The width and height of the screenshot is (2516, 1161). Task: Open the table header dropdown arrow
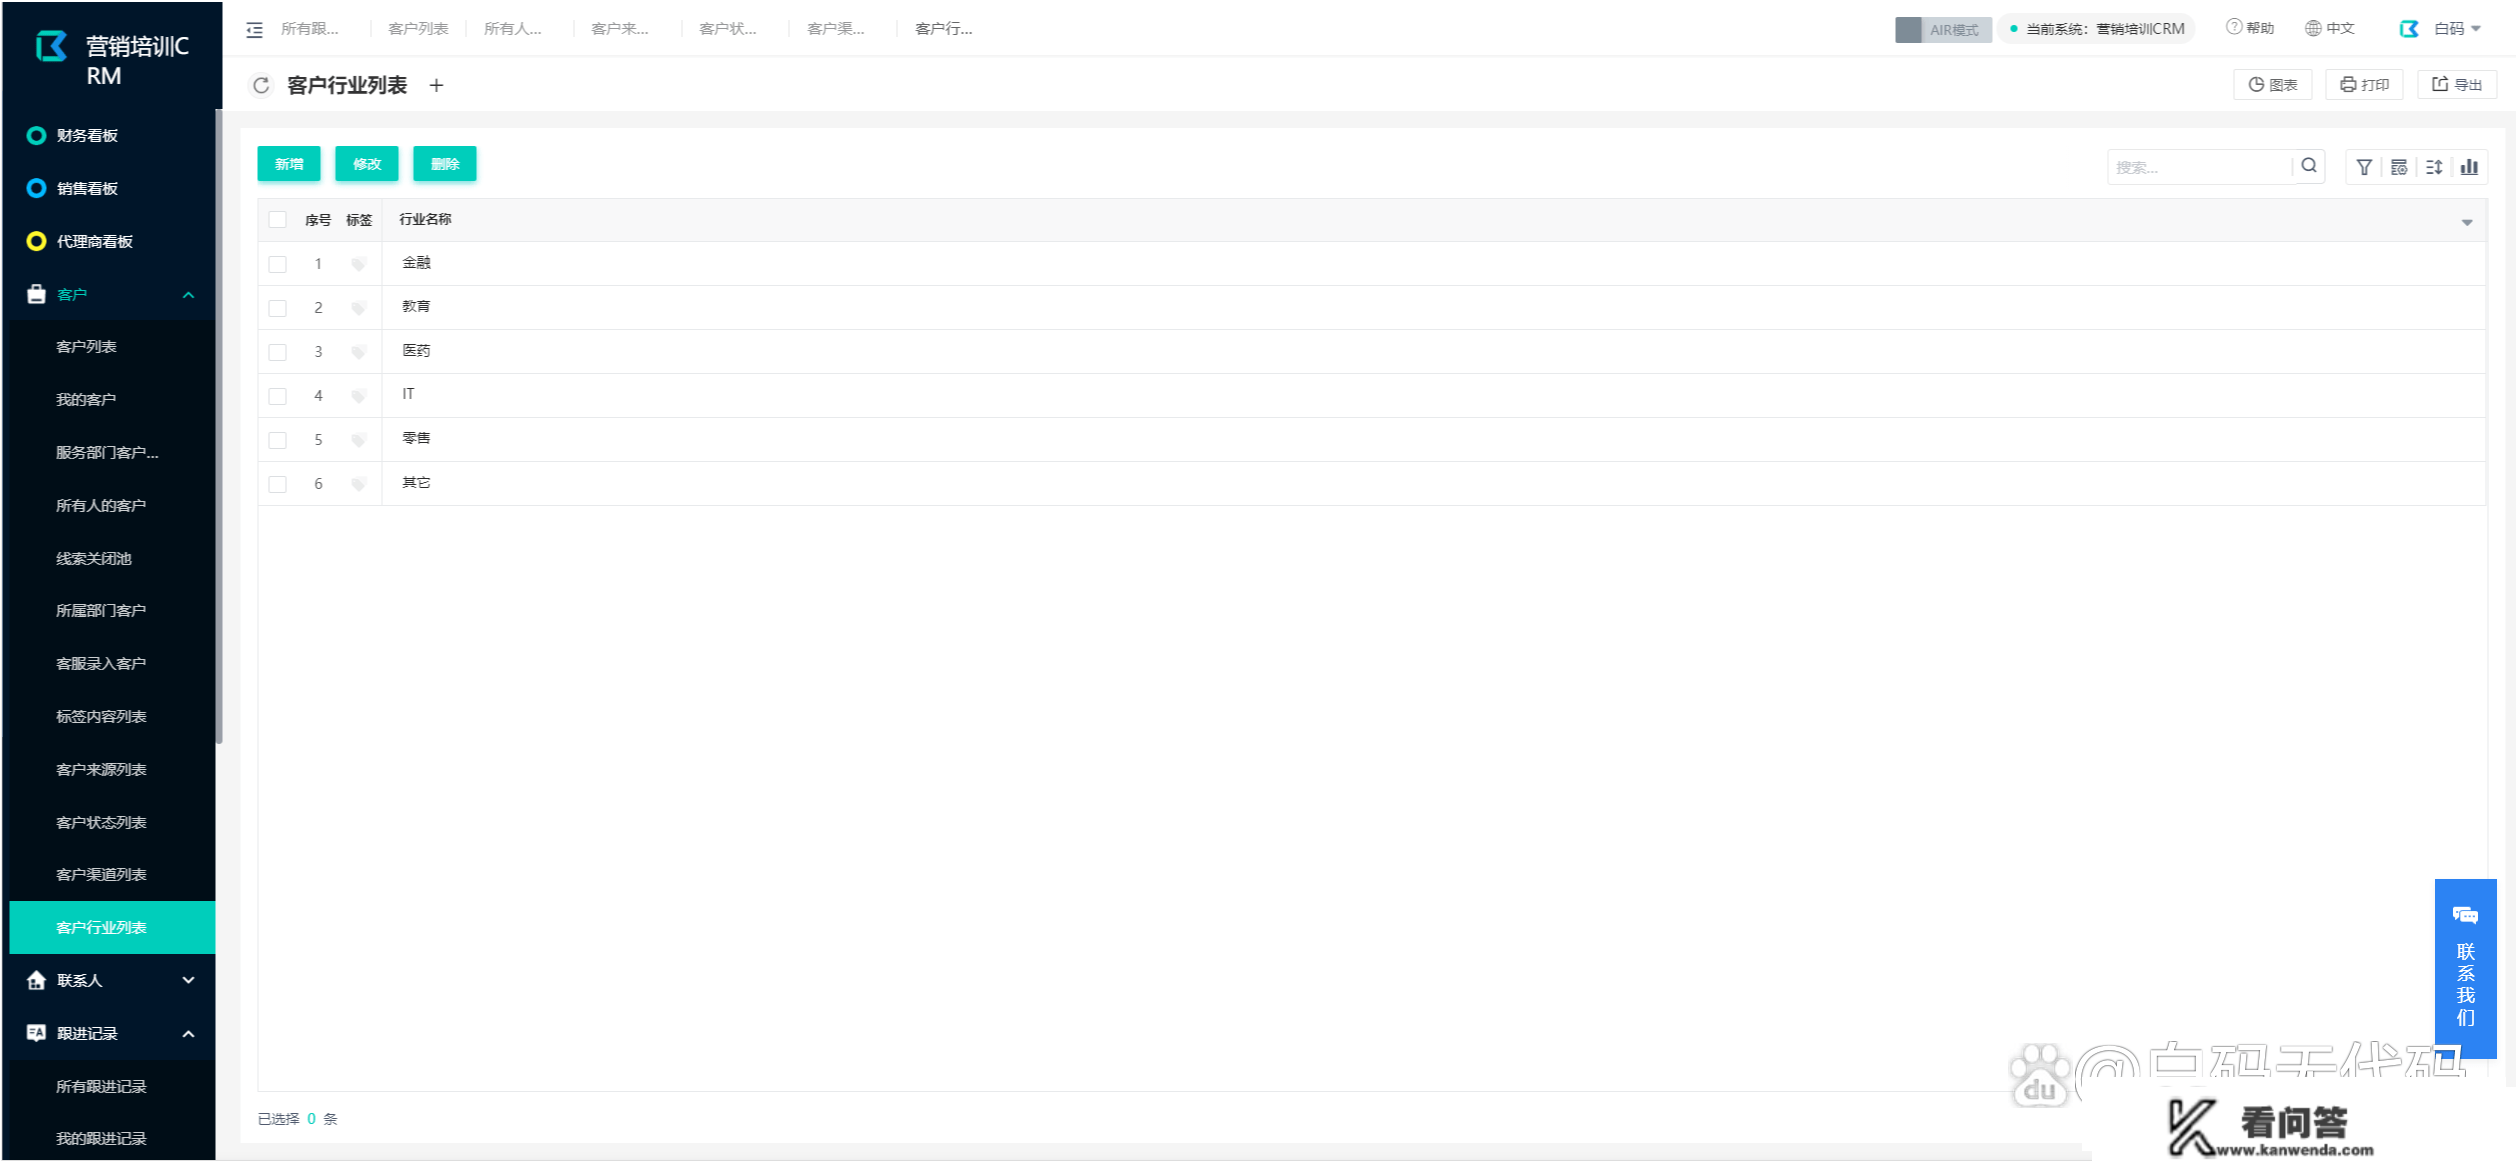click(x=2467, y=222)
